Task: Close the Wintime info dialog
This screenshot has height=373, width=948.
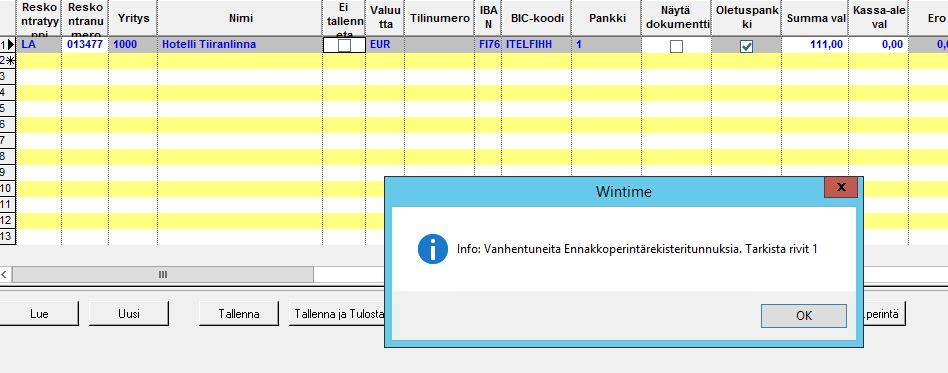Action: pyautogui.click(x=841, y=187)
